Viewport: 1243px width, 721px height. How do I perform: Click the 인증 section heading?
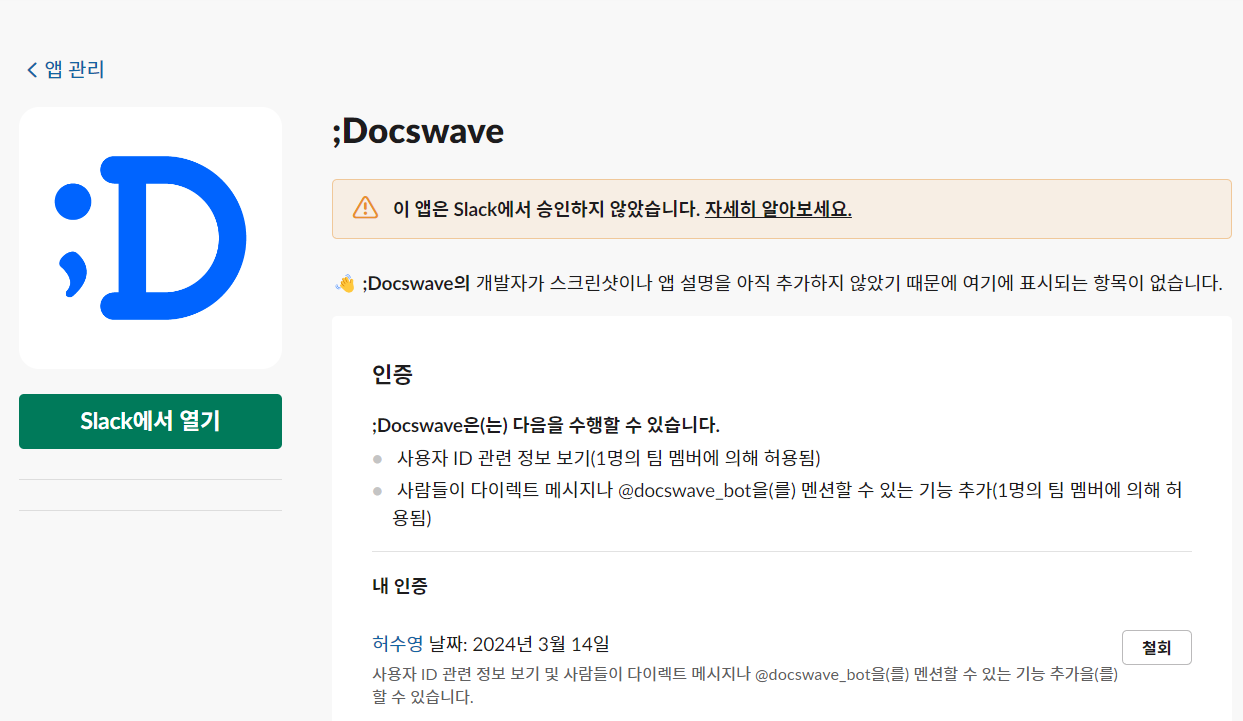pyautogui.click(x=392, y=375)
